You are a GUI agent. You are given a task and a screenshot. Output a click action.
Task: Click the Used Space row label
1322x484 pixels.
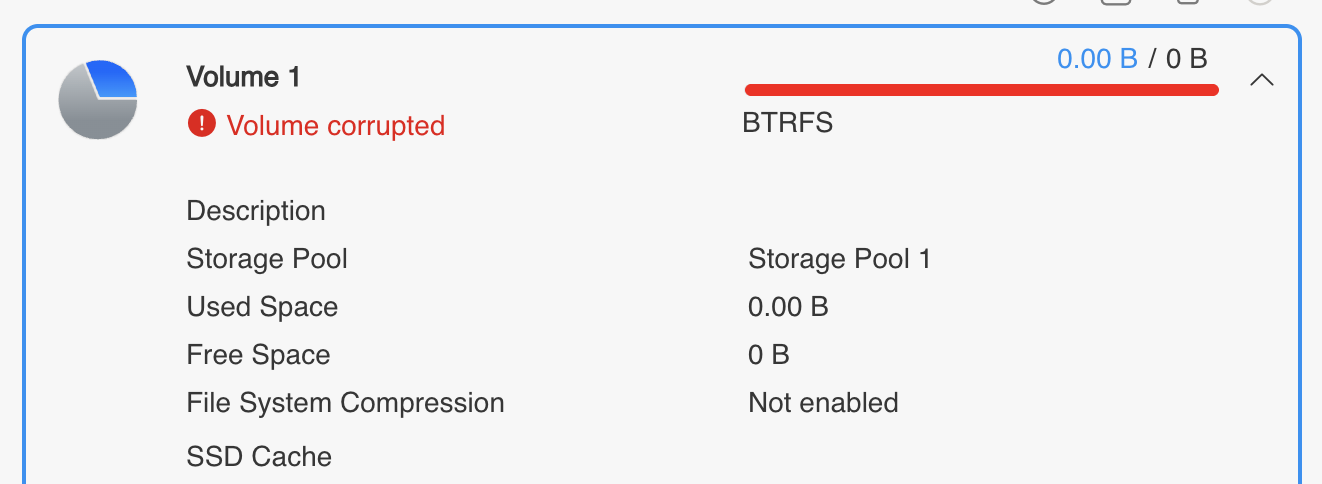click(x=262, y=307)
